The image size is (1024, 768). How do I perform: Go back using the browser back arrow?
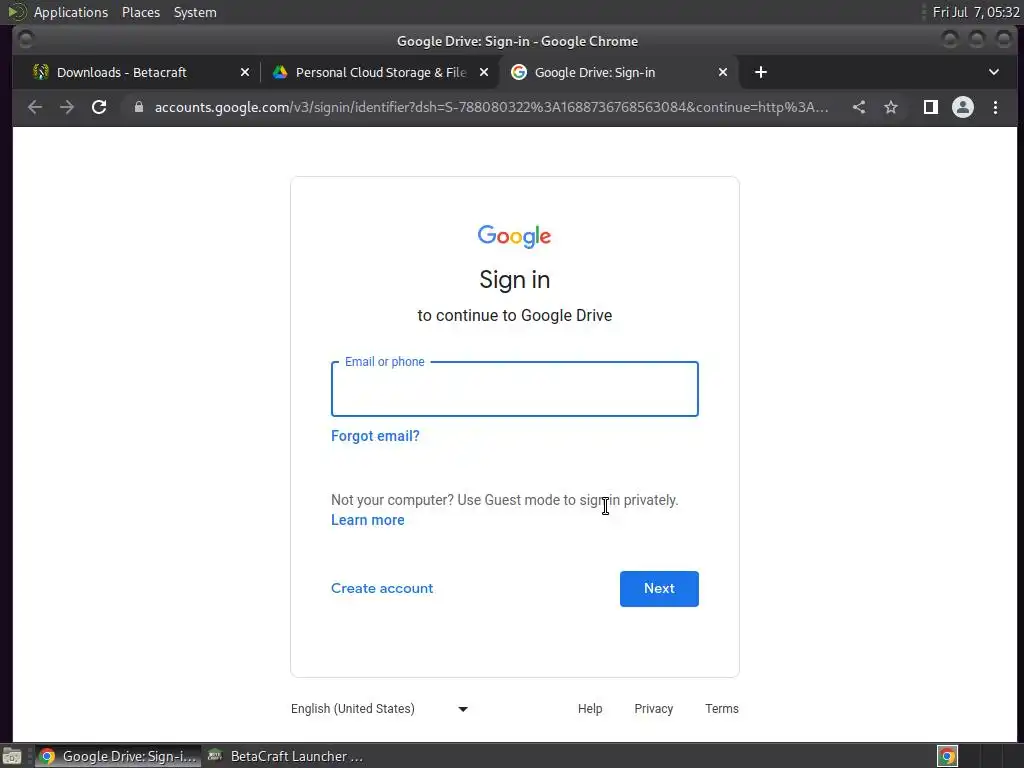(x=35, y=107)
